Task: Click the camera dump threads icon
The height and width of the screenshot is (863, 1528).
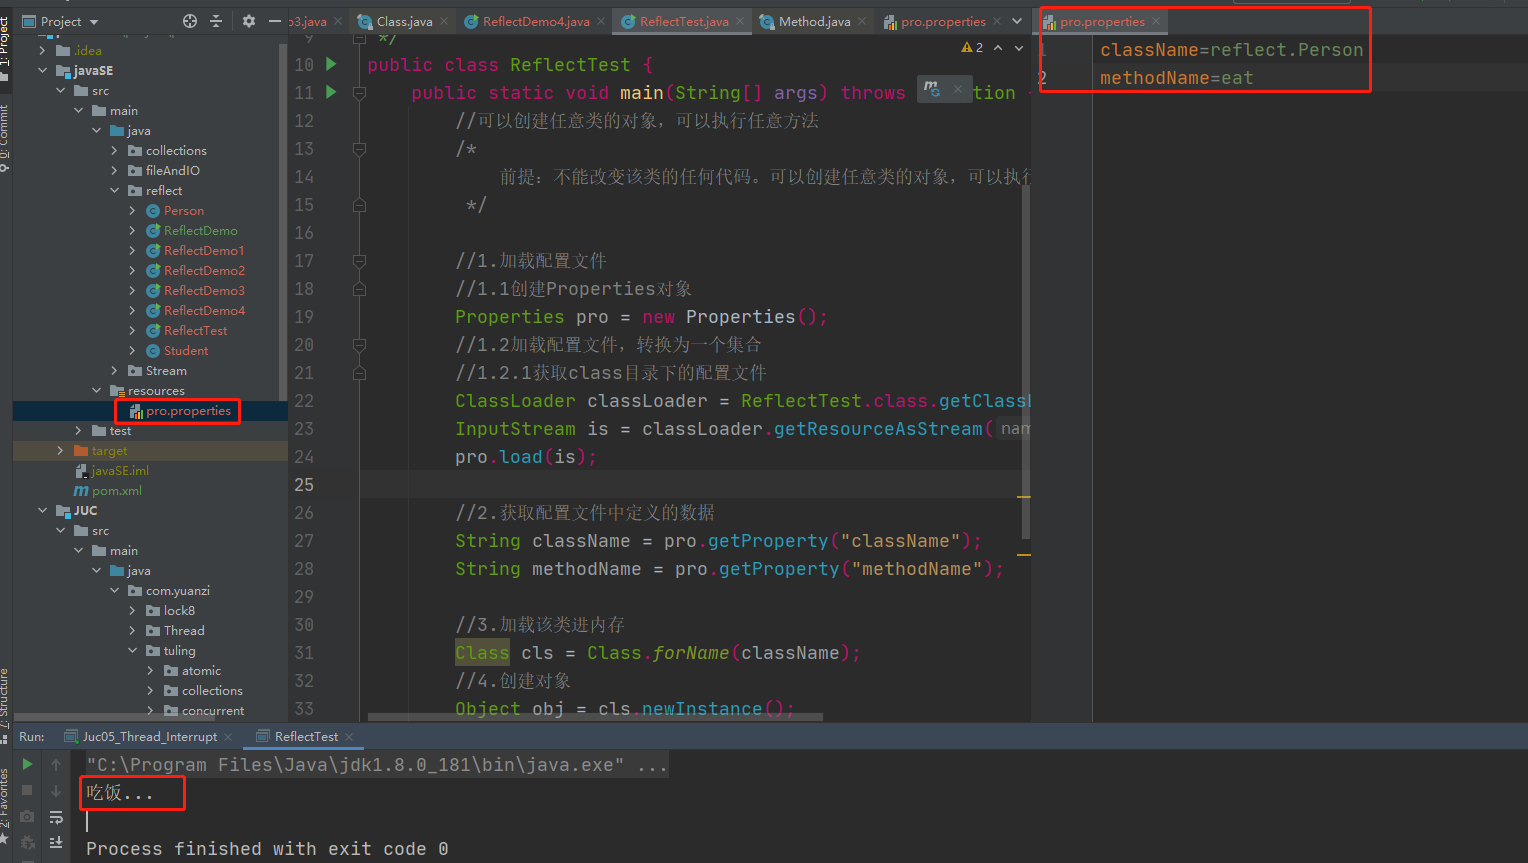Action: pyautogui.click(x=27, y=817)
